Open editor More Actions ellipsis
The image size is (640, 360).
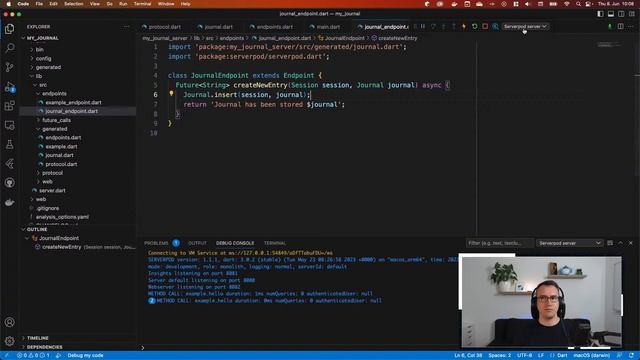point(631,27)
